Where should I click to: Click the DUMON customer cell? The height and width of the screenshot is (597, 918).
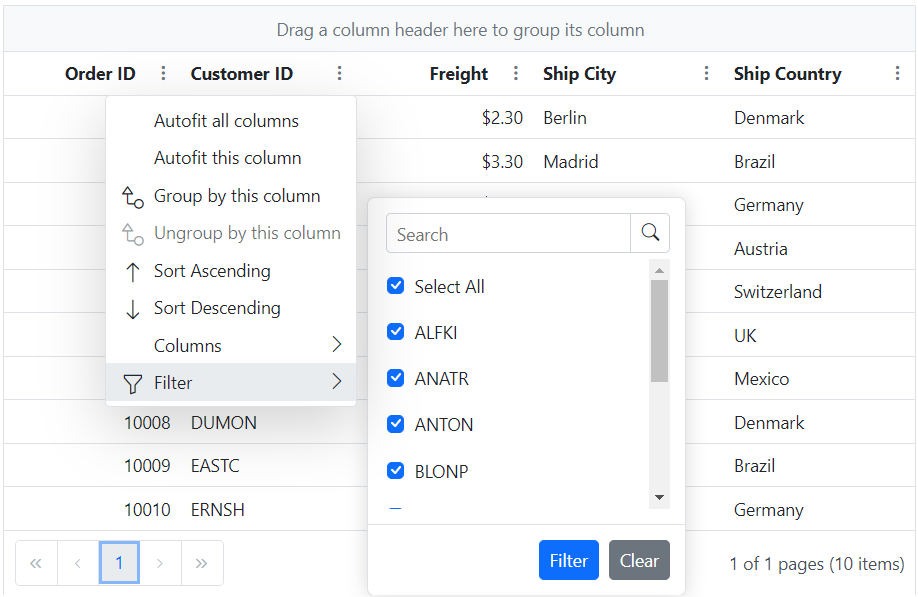coord(224,423)
